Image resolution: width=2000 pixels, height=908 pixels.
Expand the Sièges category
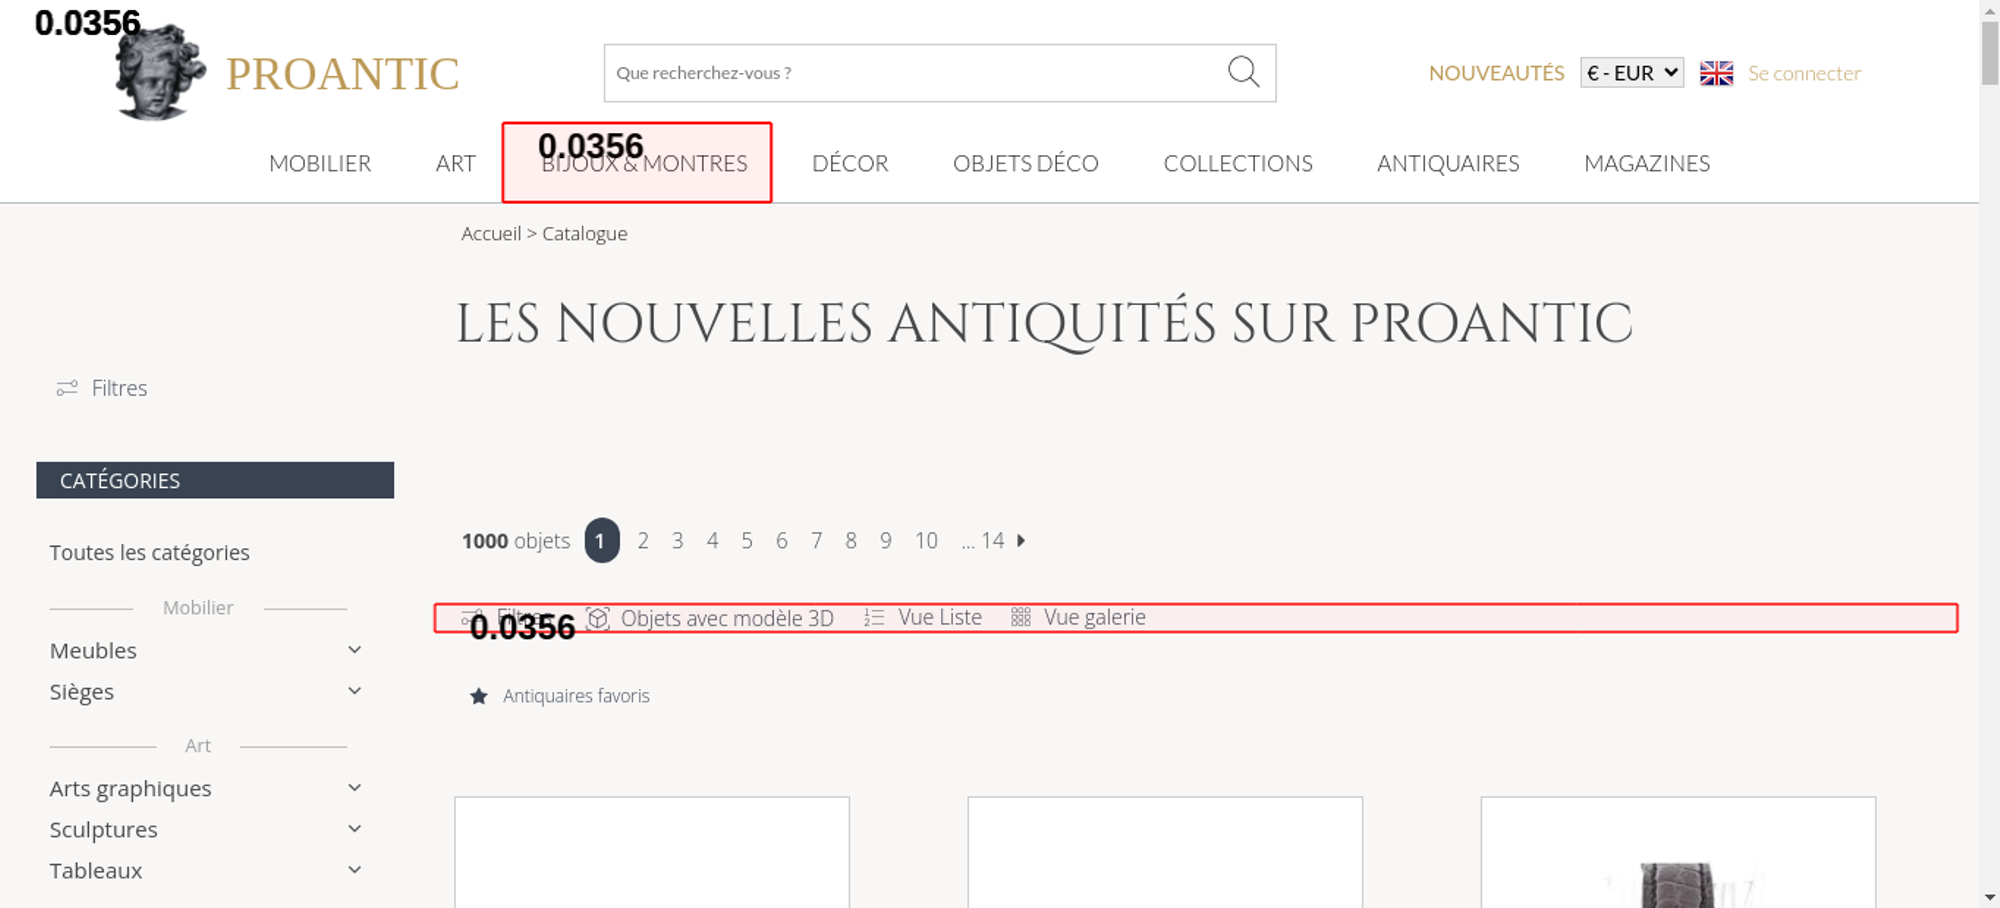354,691
